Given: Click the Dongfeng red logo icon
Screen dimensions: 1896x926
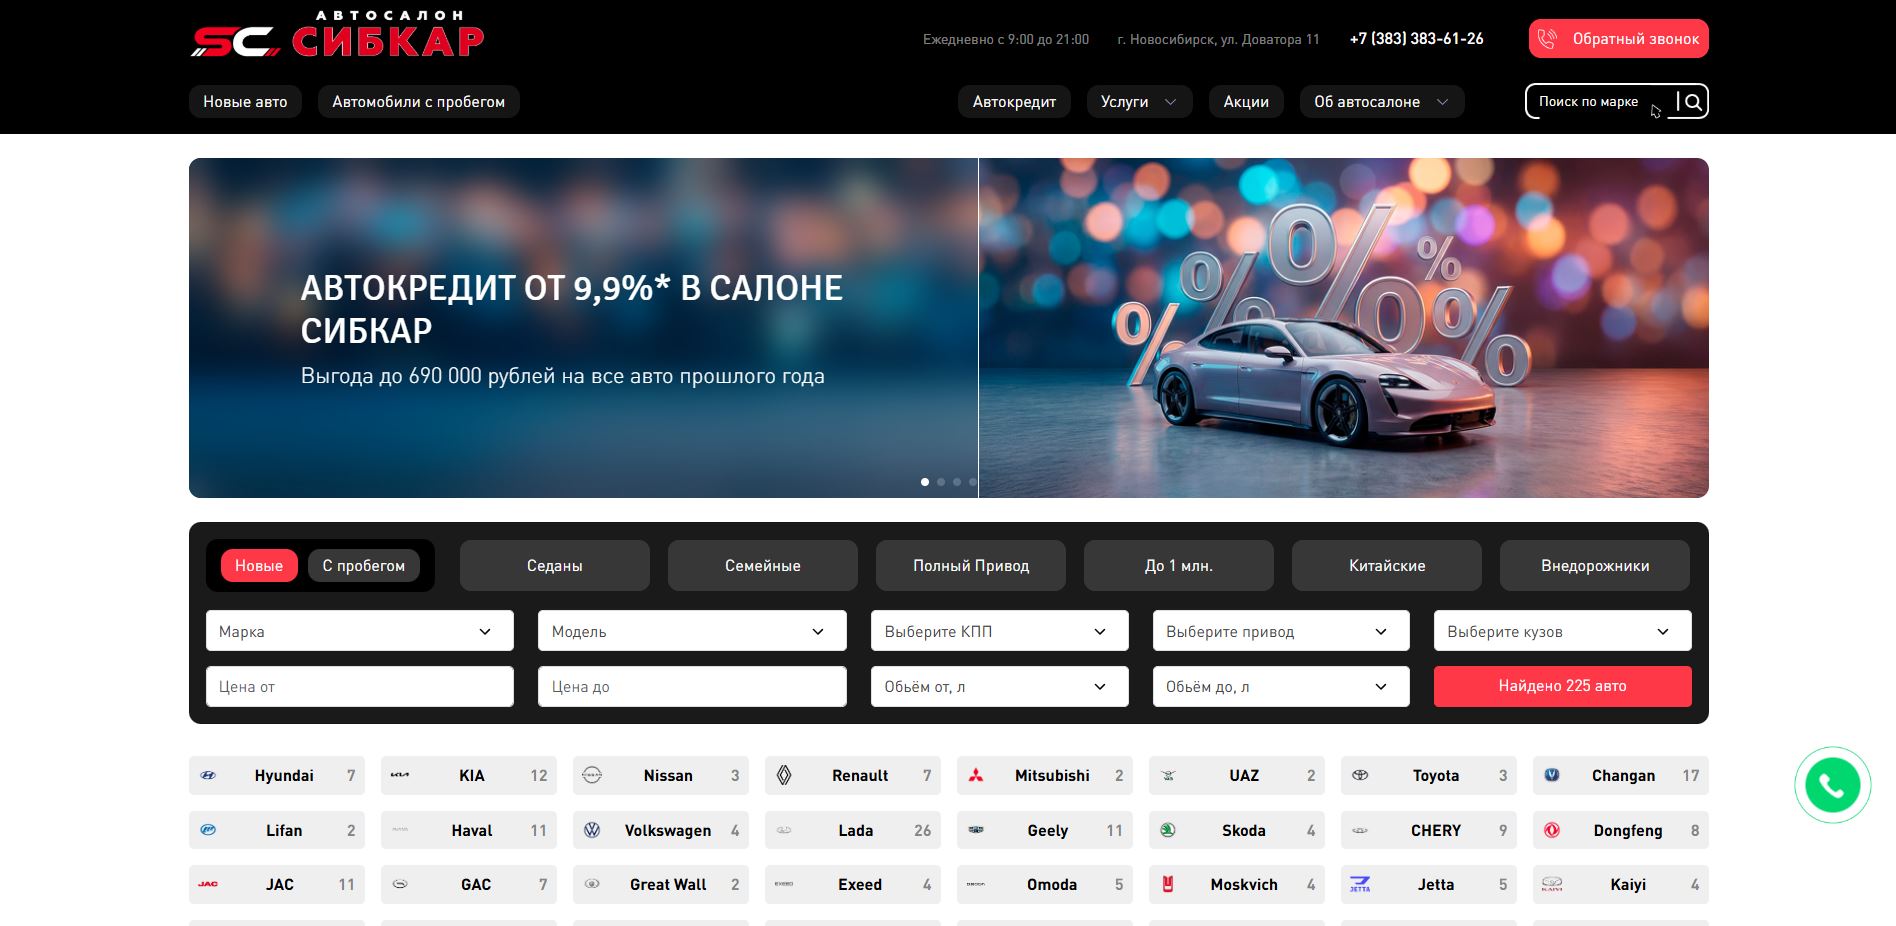Looking at the screenshot, I should pos(1552,830).
